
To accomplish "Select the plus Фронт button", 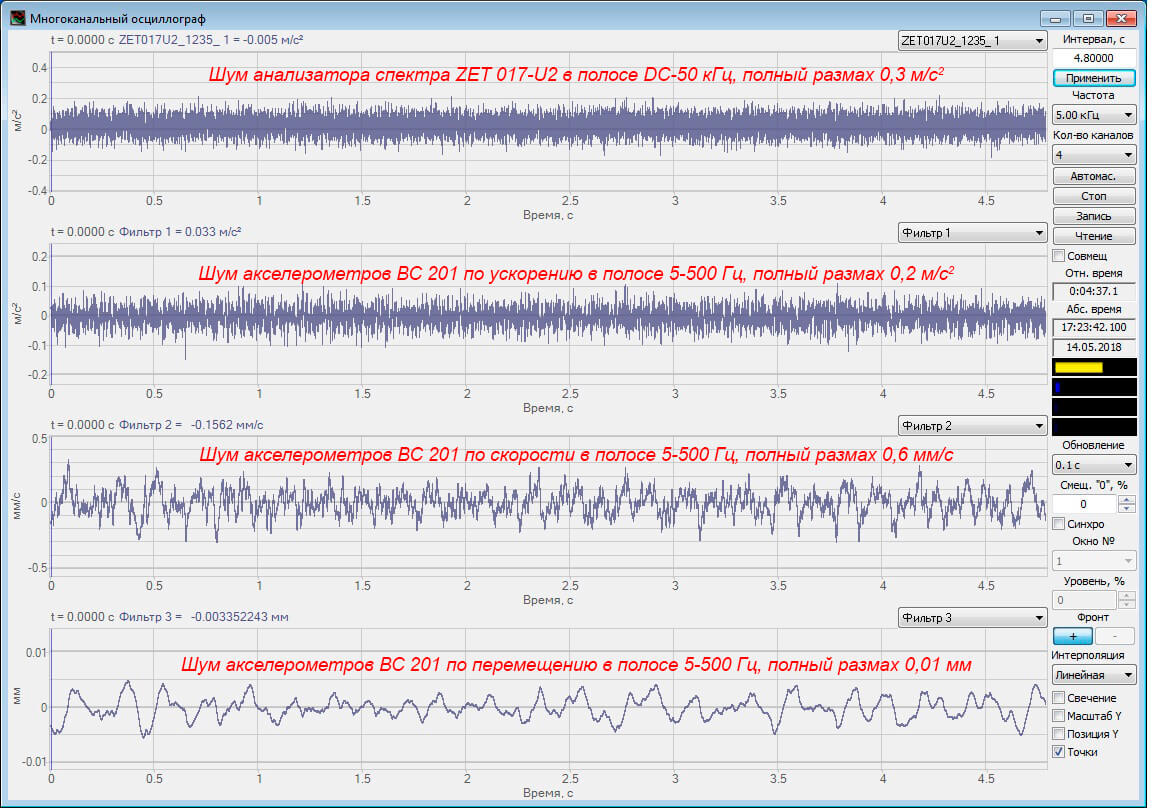I will 1073,636.
